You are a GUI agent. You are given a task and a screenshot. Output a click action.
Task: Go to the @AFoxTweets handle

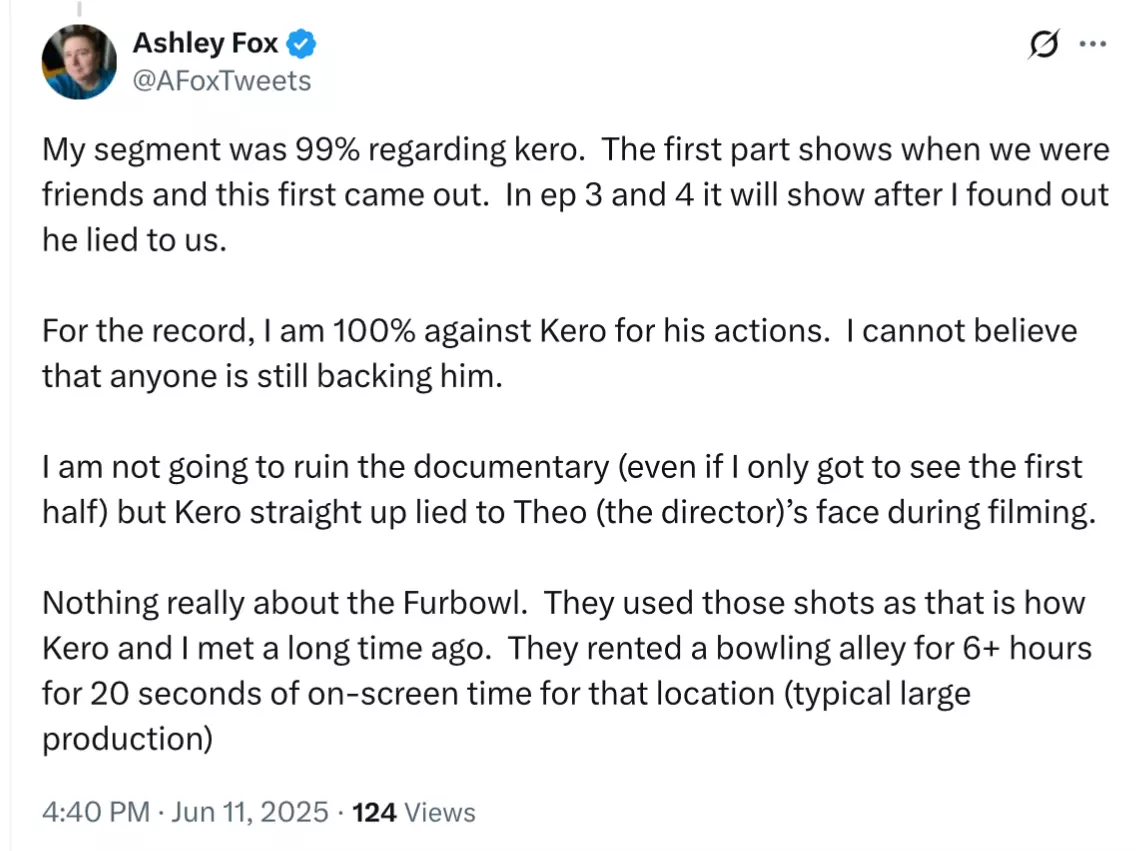point(222,81)
